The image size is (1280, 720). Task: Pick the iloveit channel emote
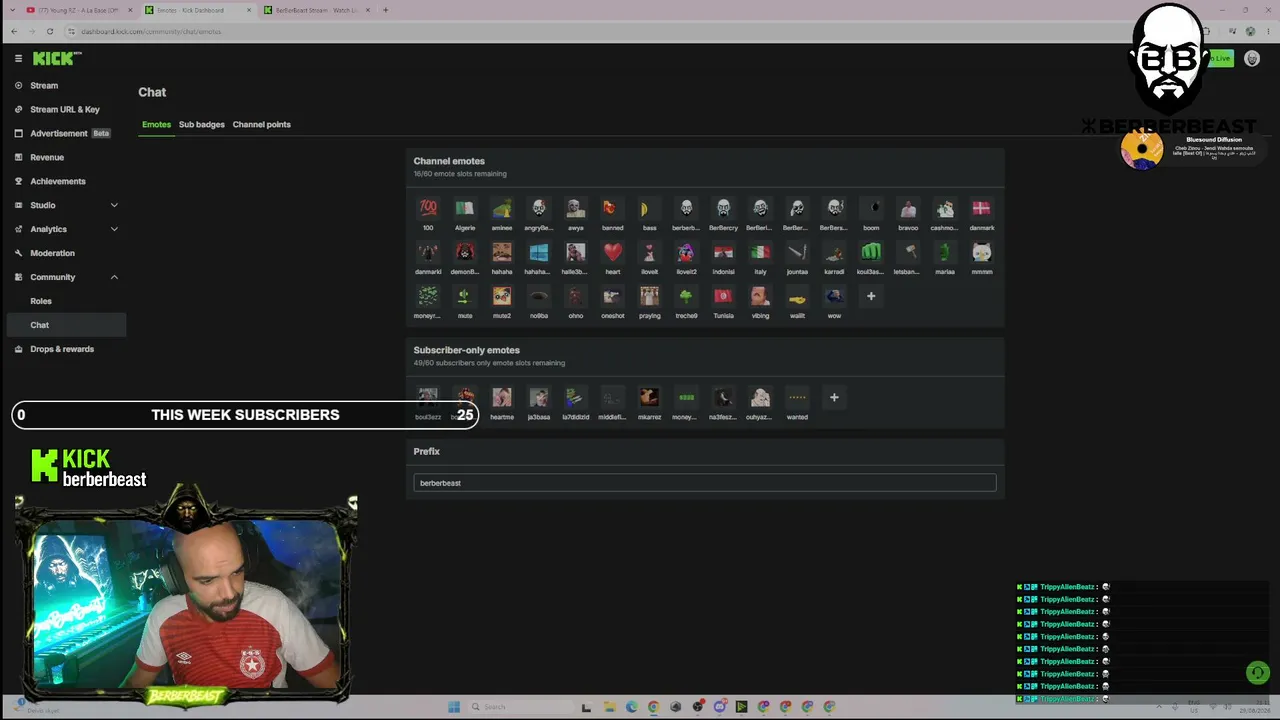pyautogui.click(x=649, y=252)
